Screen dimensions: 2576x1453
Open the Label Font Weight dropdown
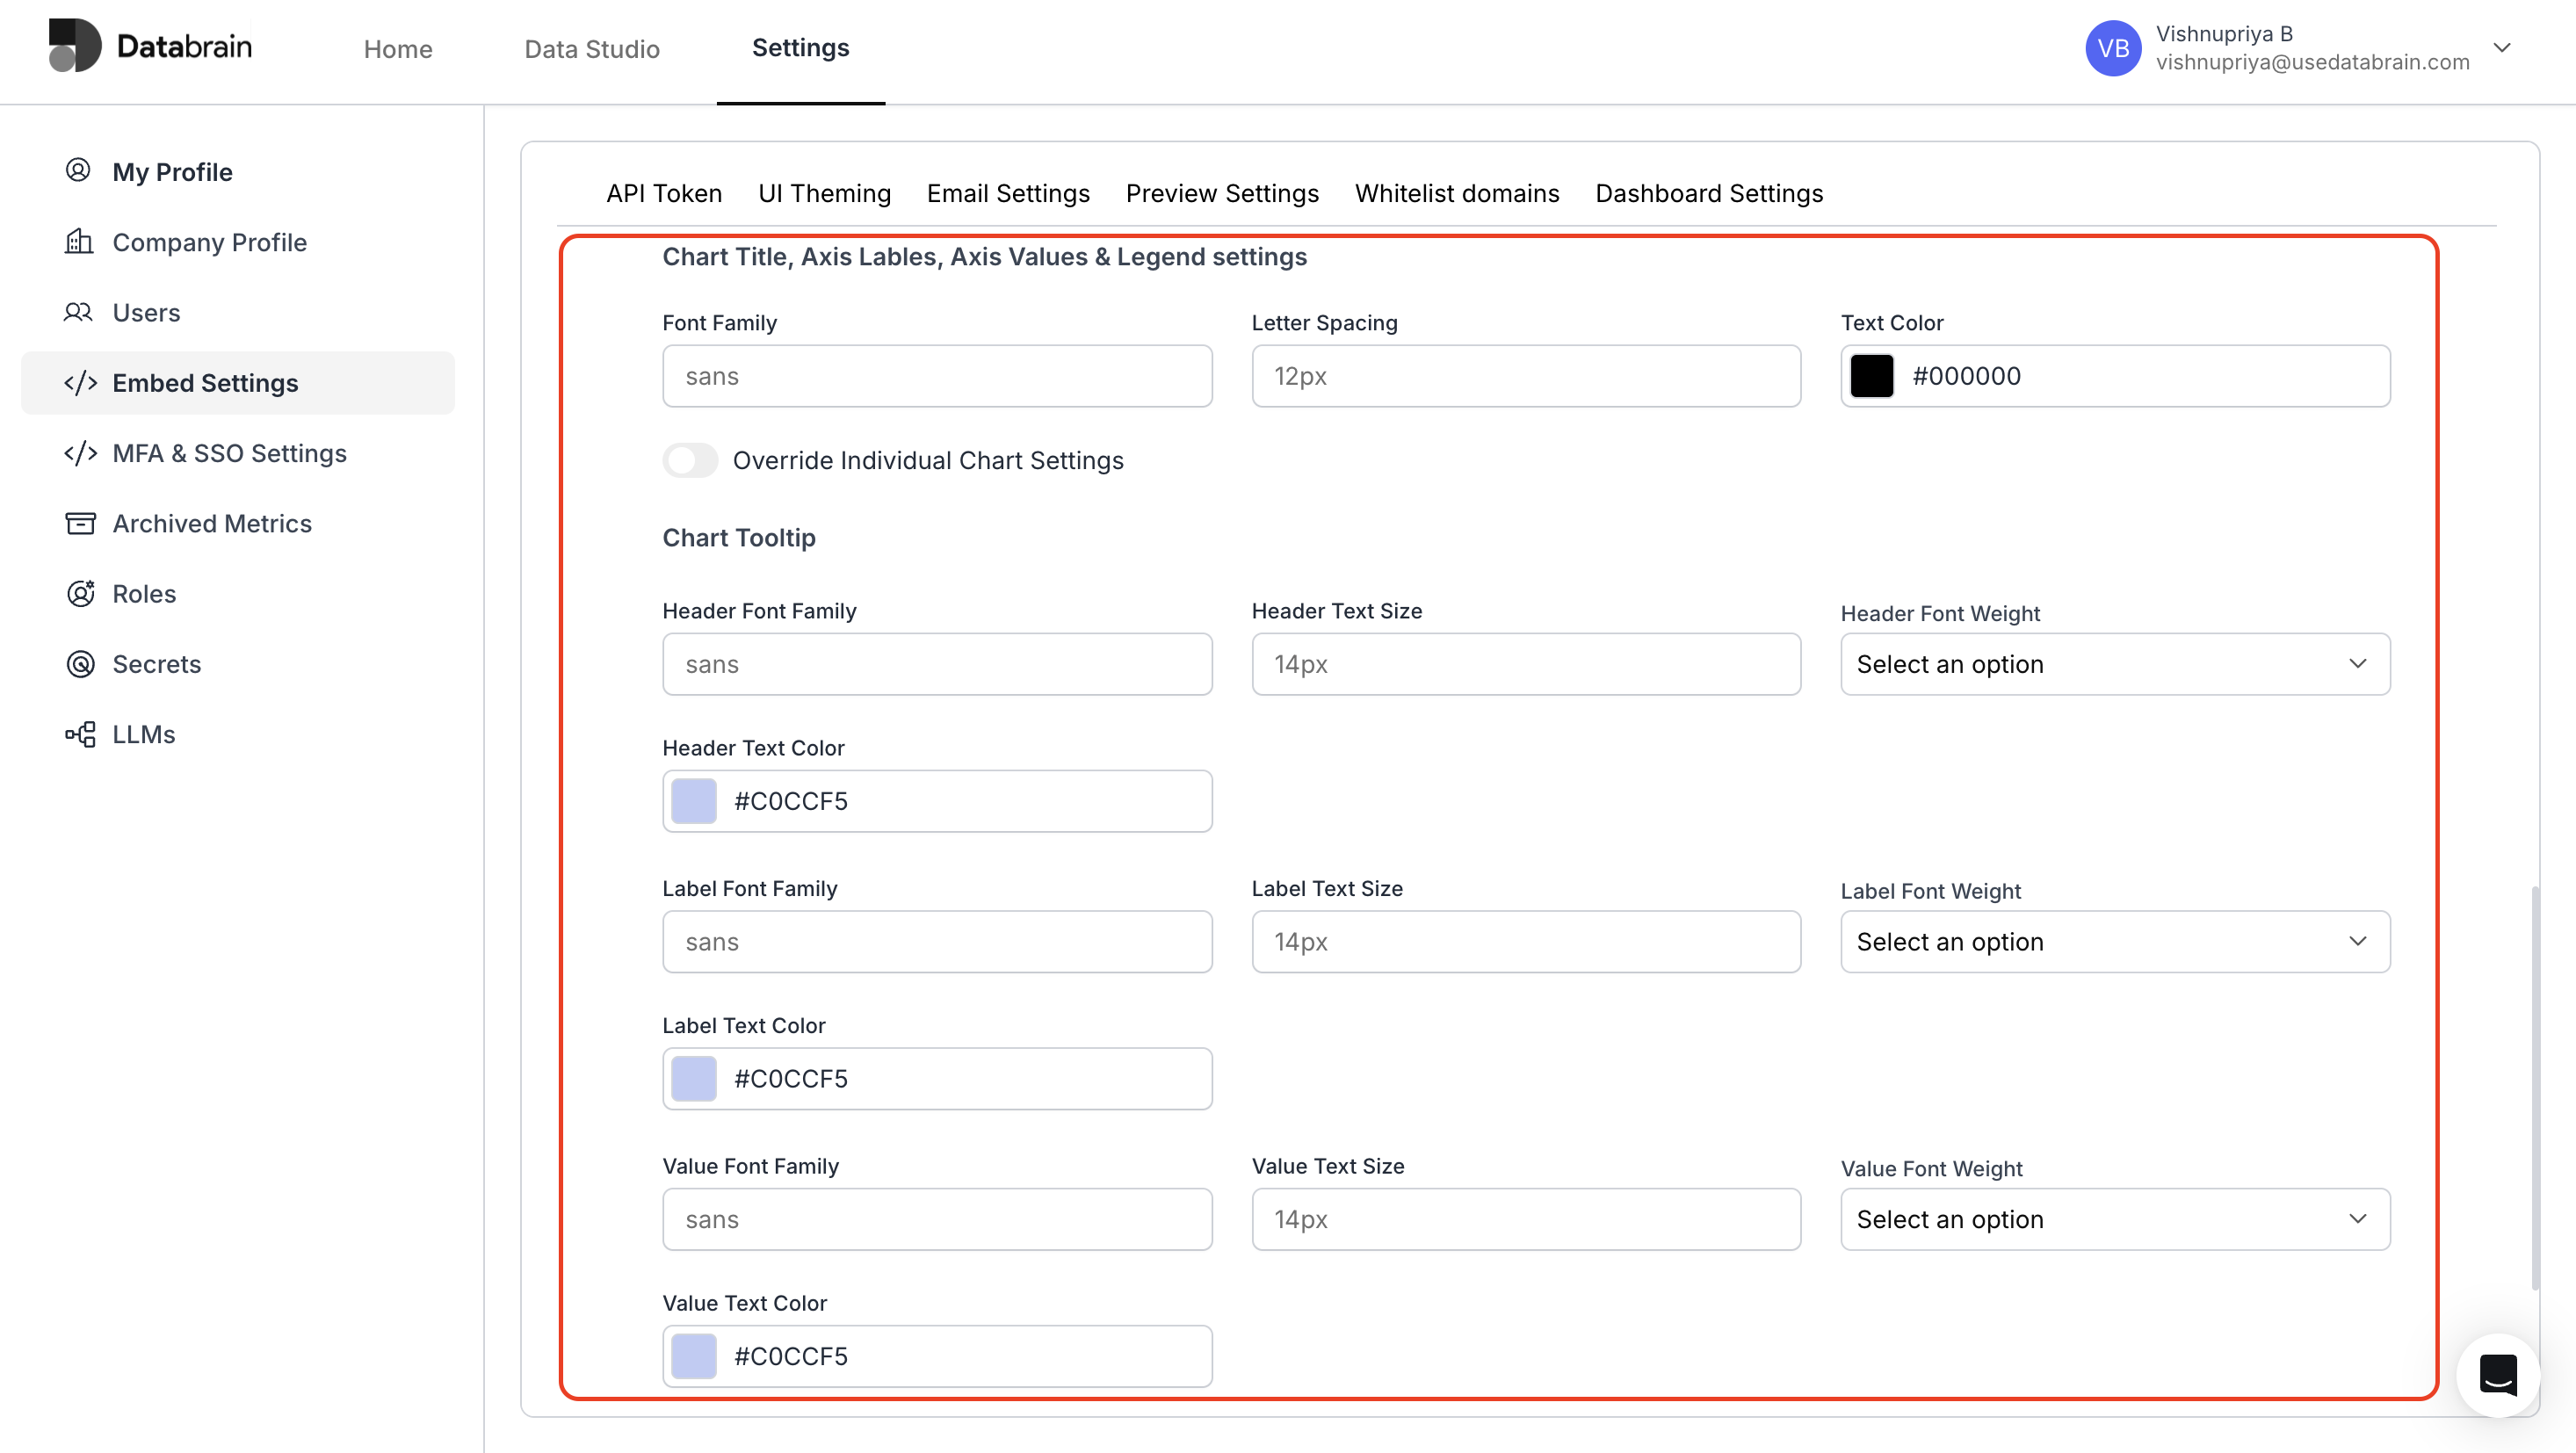point(2113,941)
